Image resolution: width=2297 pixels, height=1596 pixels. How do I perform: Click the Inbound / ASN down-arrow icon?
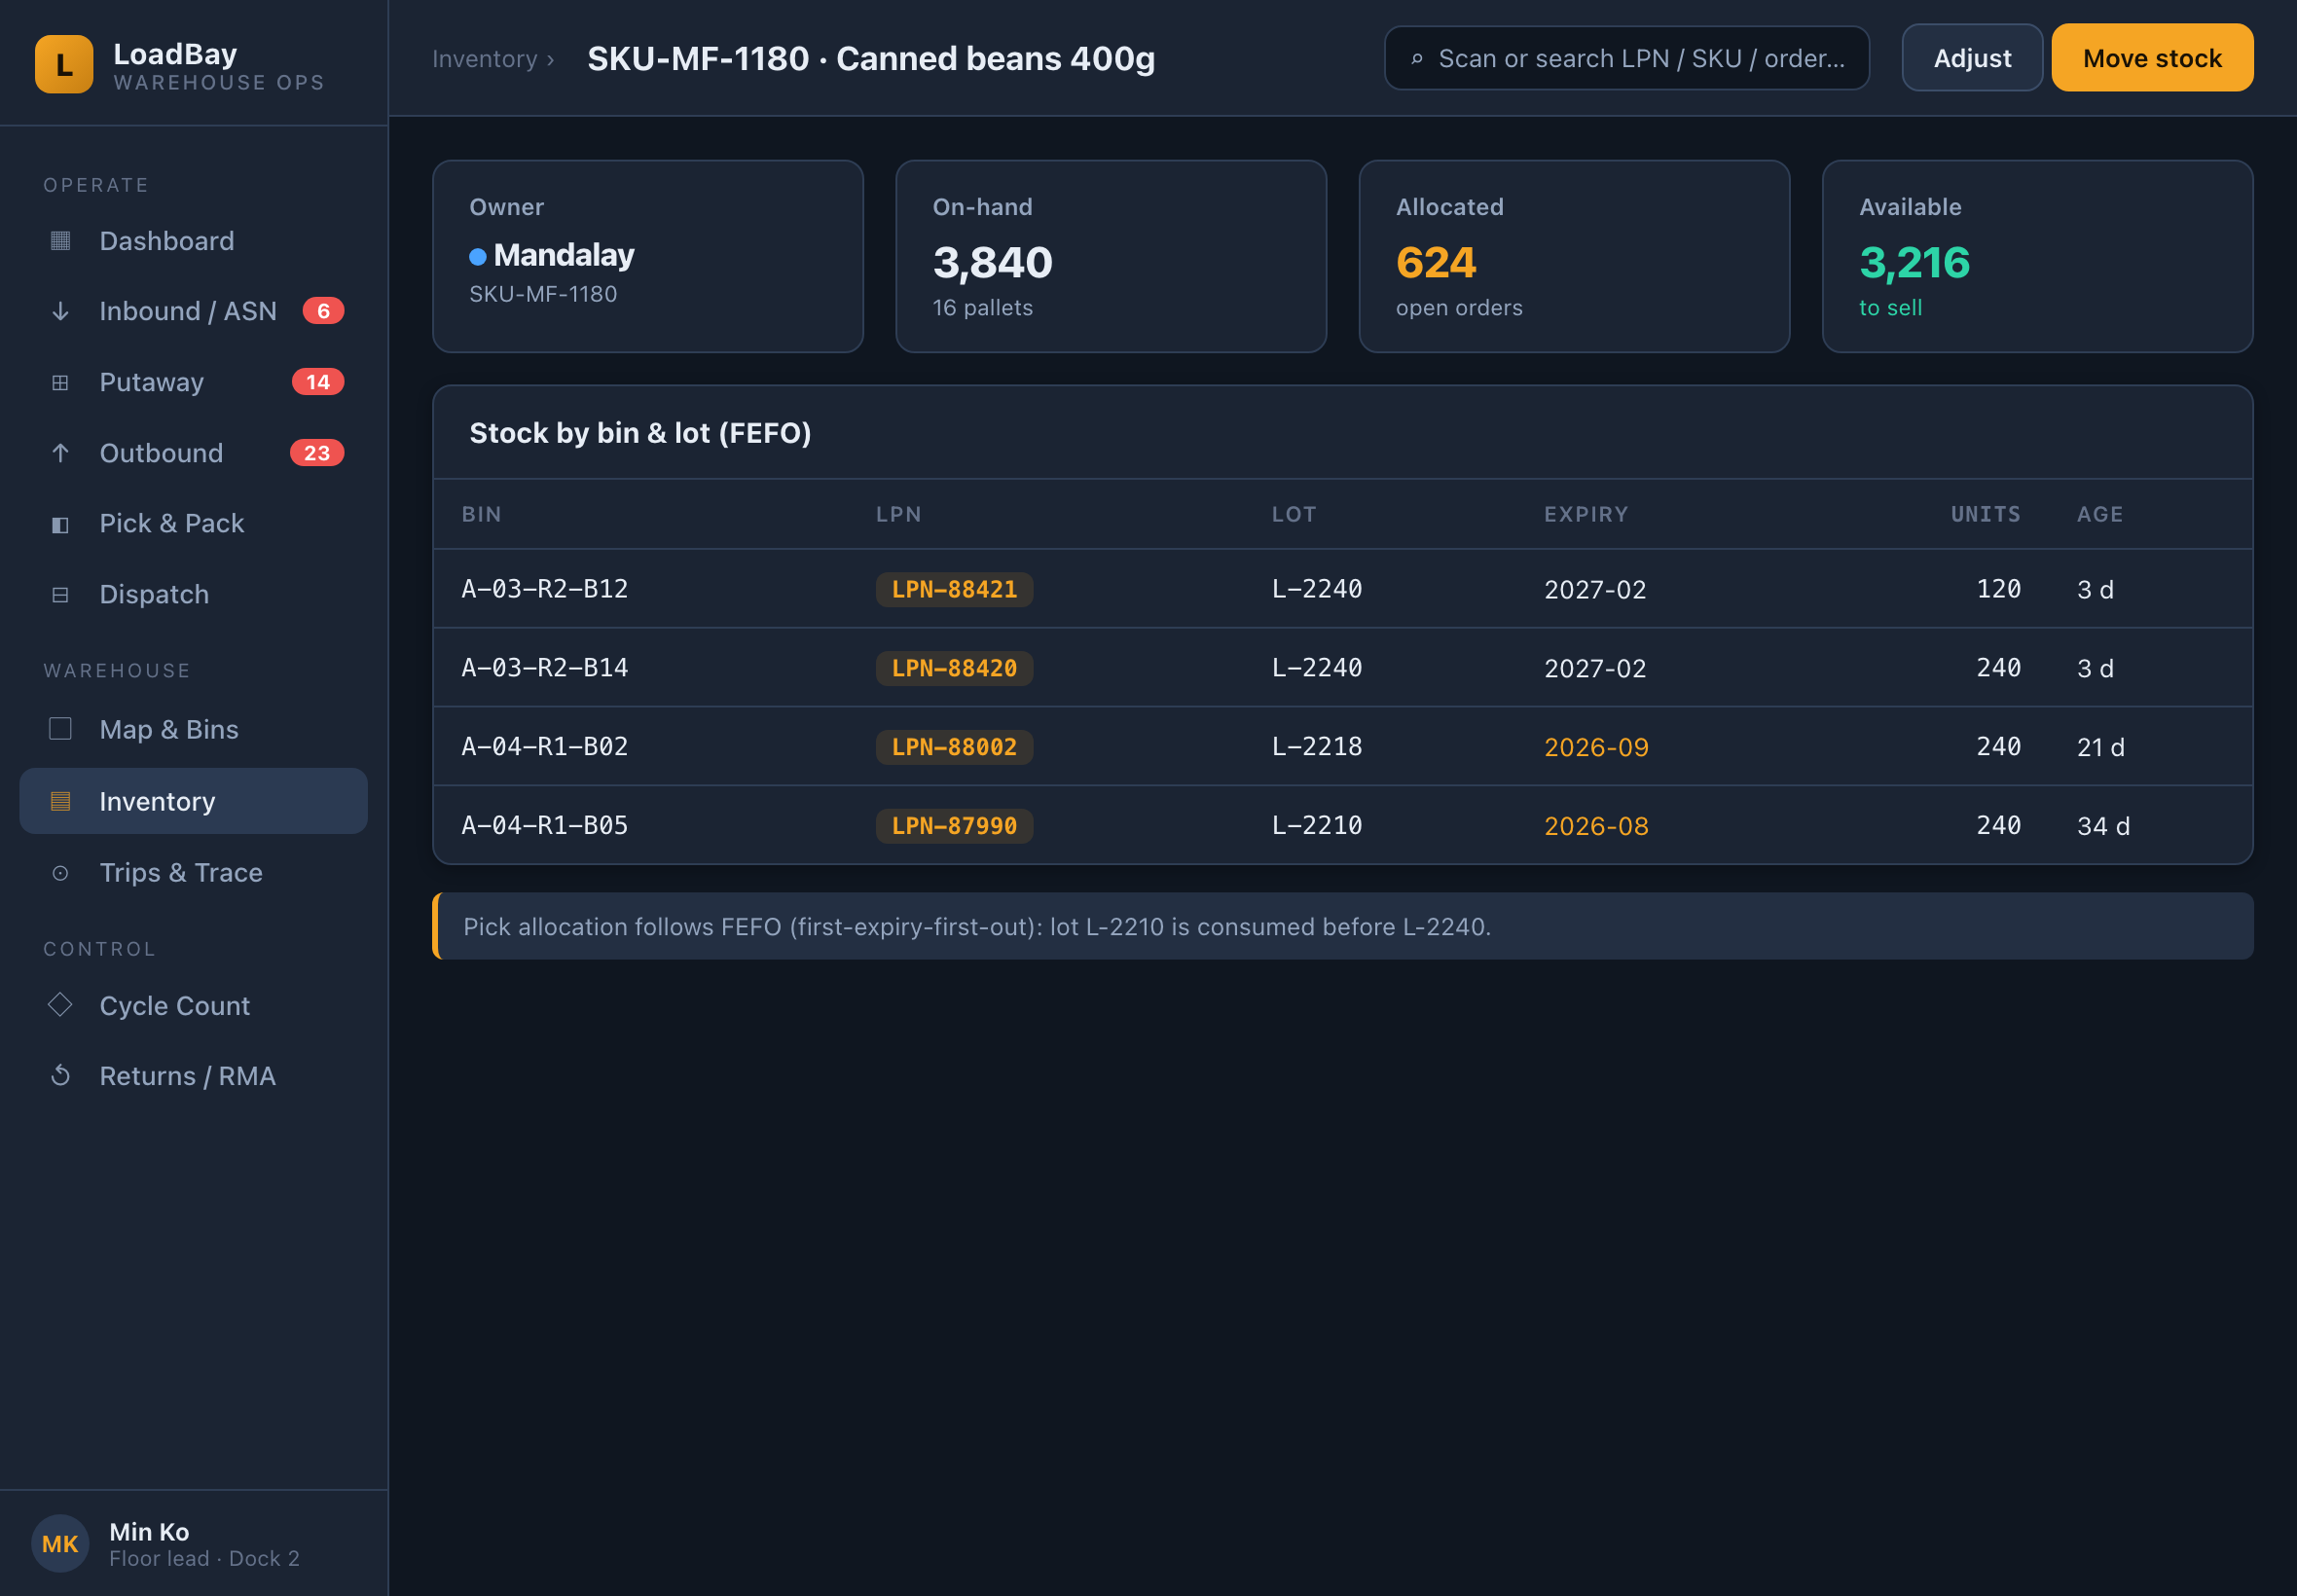coord(60,311)
